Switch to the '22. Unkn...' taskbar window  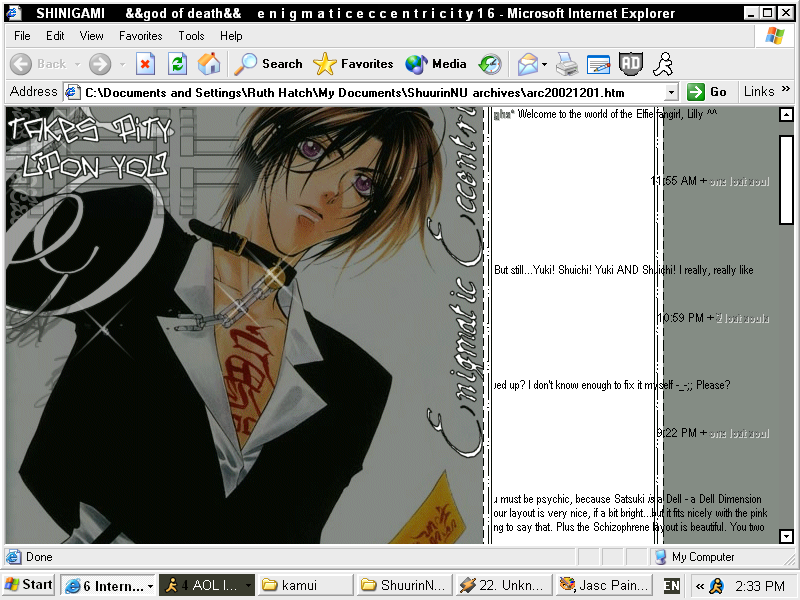(x=503, y=585)
